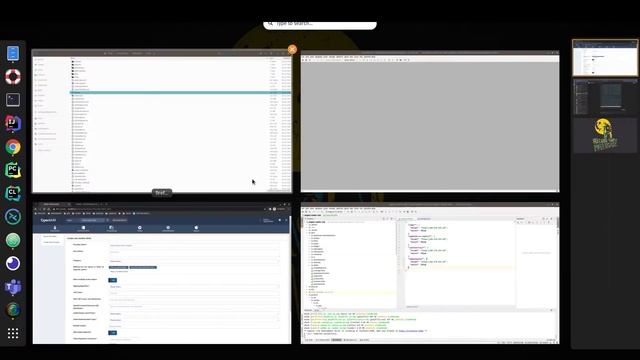
Task: Switch to the second dark workspace thumbnail
Action: tap(605, 97)
